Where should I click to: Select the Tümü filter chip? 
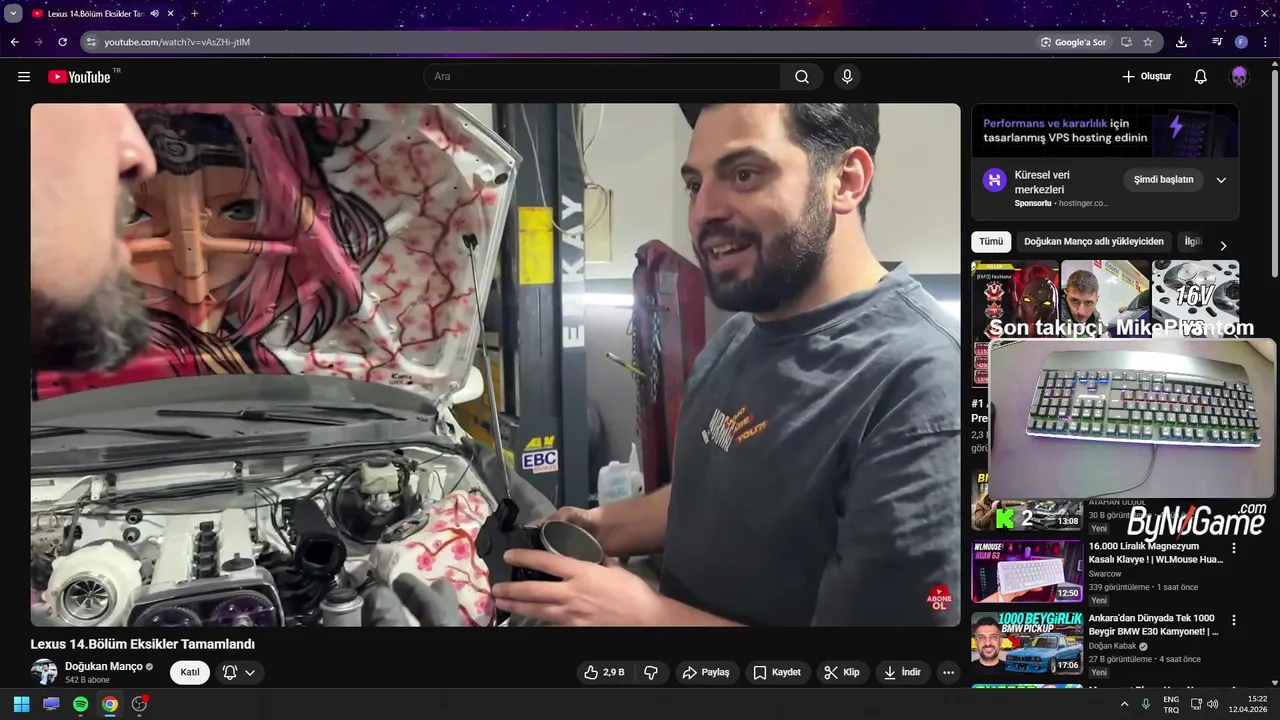click(x=991, y=242)
